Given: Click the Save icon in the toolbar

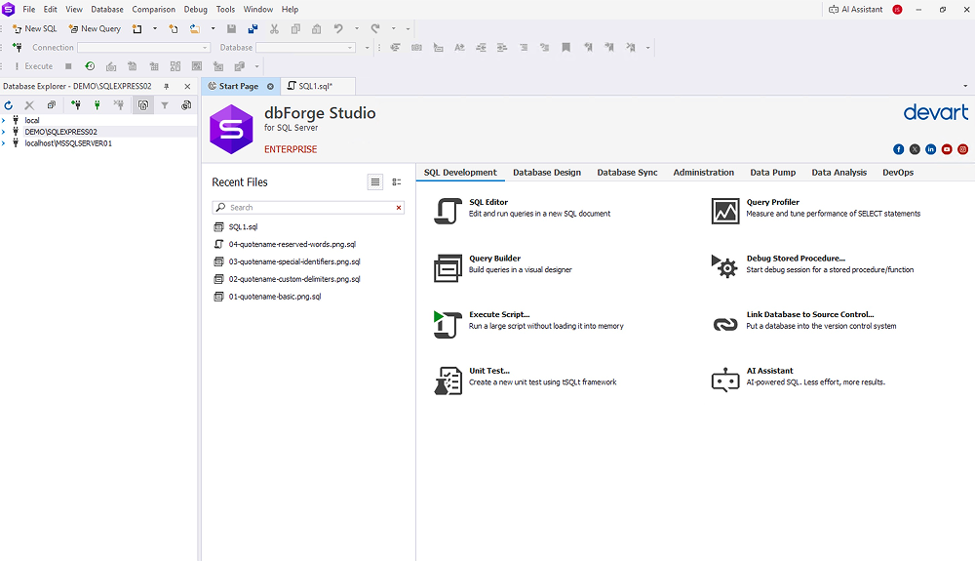Looking at the screenshot, I should pyautogui.click(x=231, y=29).
